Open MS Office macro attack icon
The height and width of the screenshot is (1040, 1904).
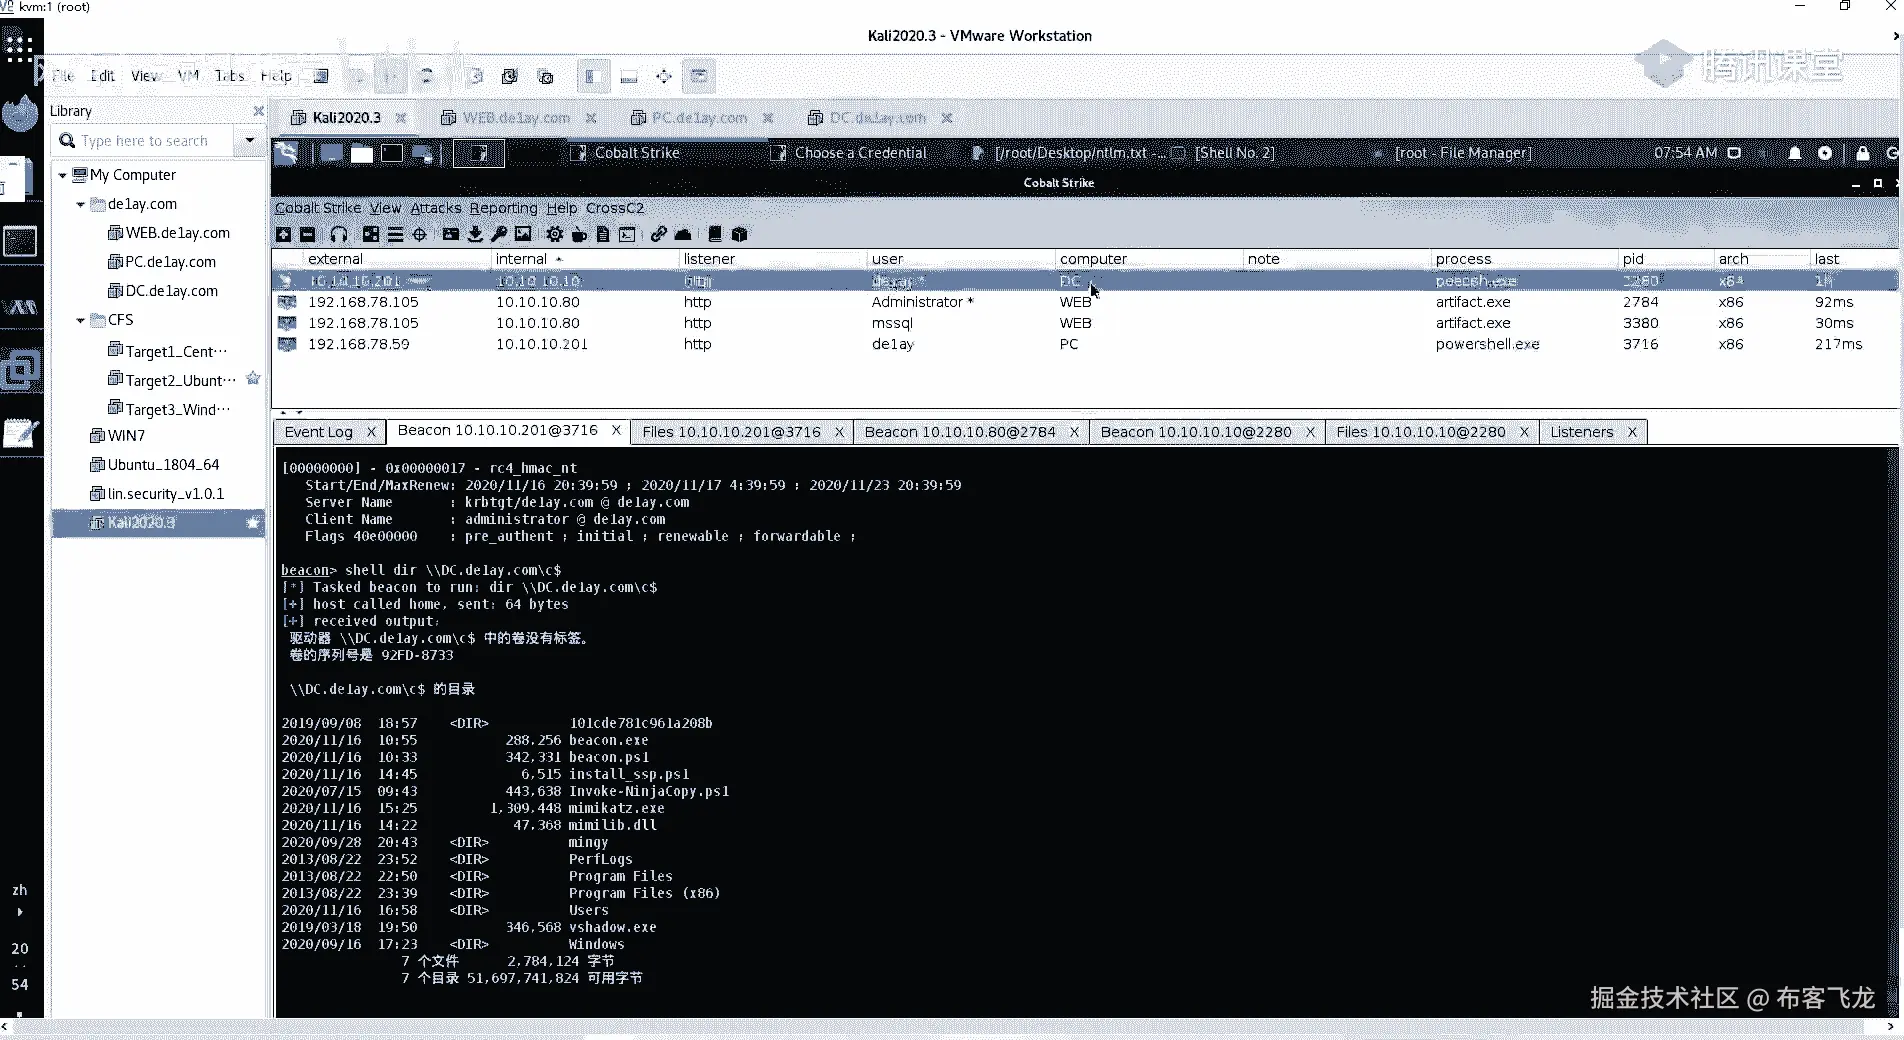tap(603, 234)
